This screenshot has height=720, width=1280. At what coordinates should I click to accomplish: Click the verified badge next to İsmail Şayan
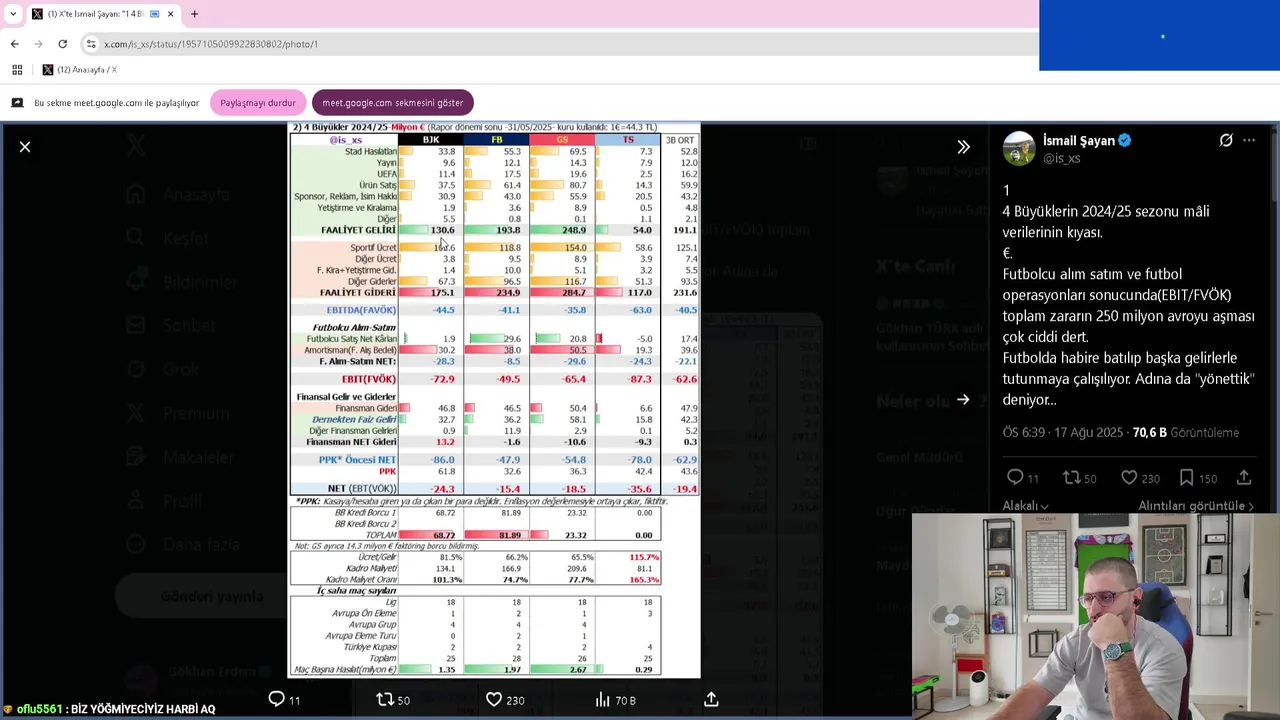[x=1125, y=141]
